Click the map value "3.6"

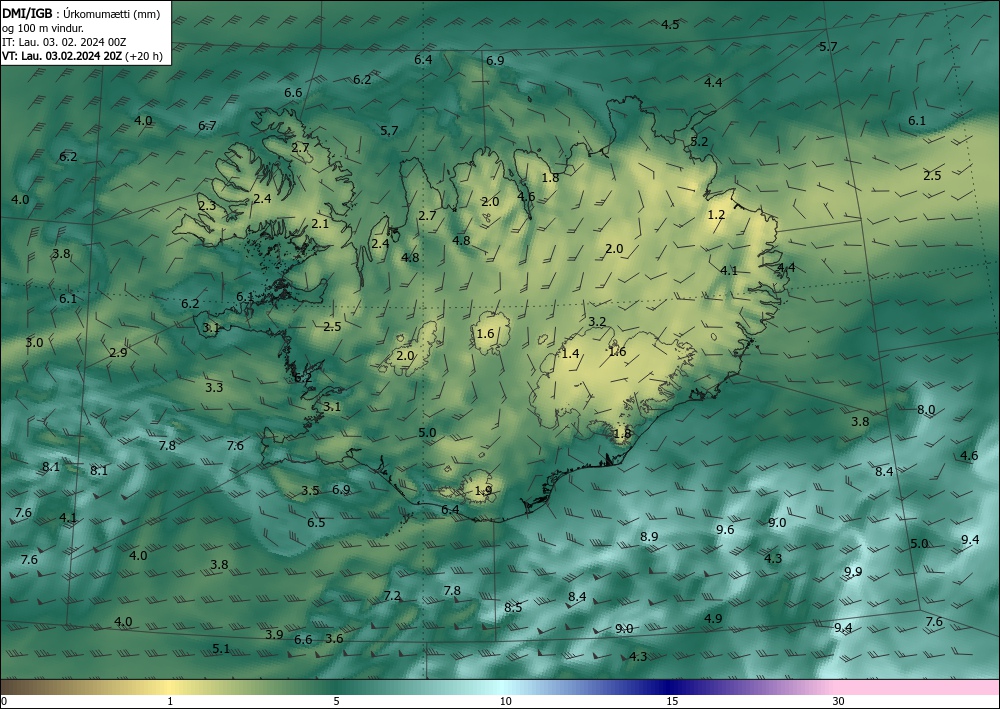point(334,638)
